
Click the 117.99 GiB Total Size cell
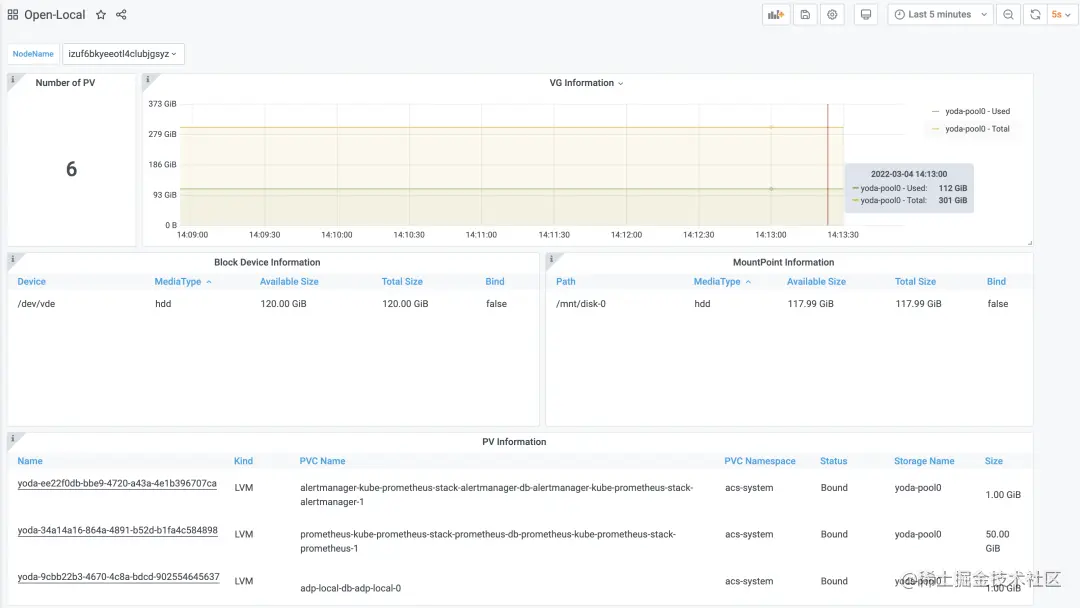click(x=918, y=304)
